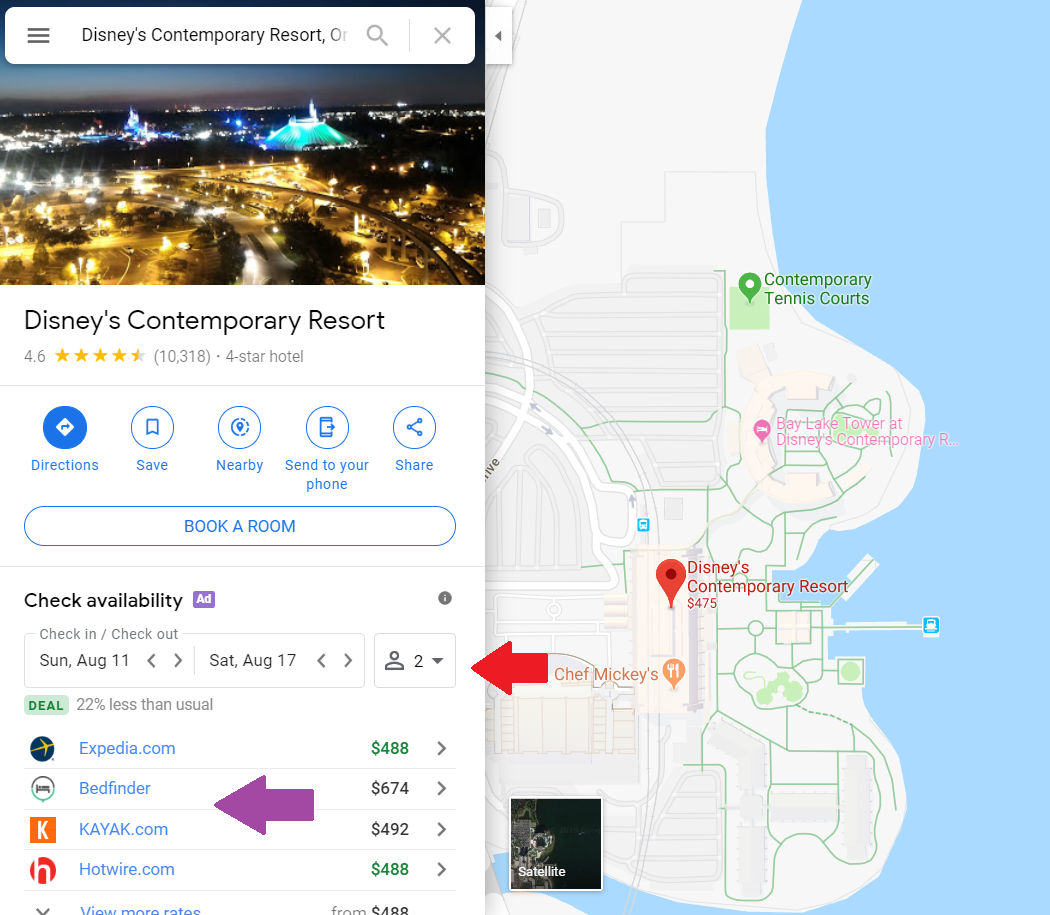This screenshot has width=1050, height=915.
Task: Open Bedfinder rate link
Action: 115,788
